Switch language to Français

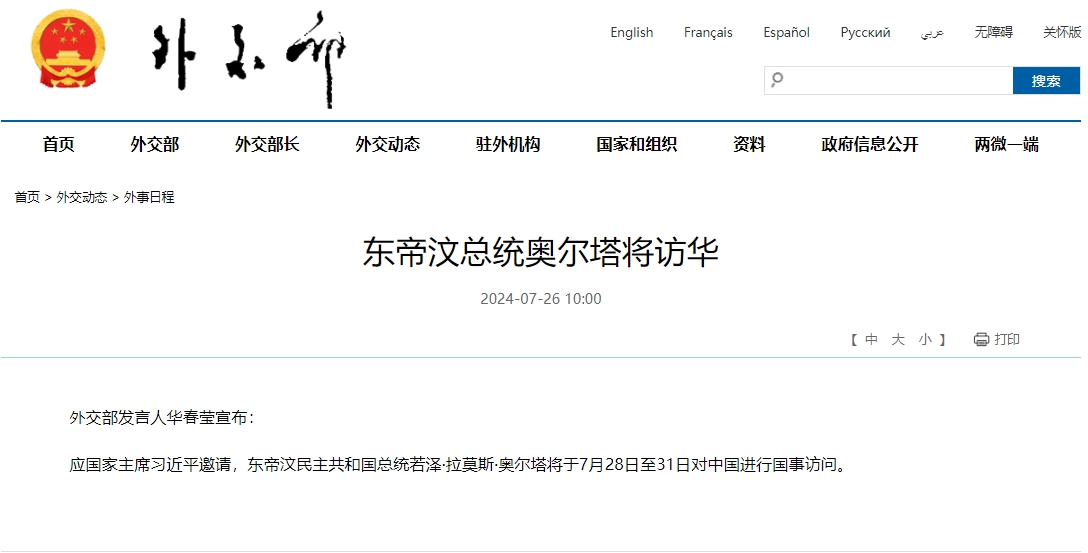[x=708, y=32]
